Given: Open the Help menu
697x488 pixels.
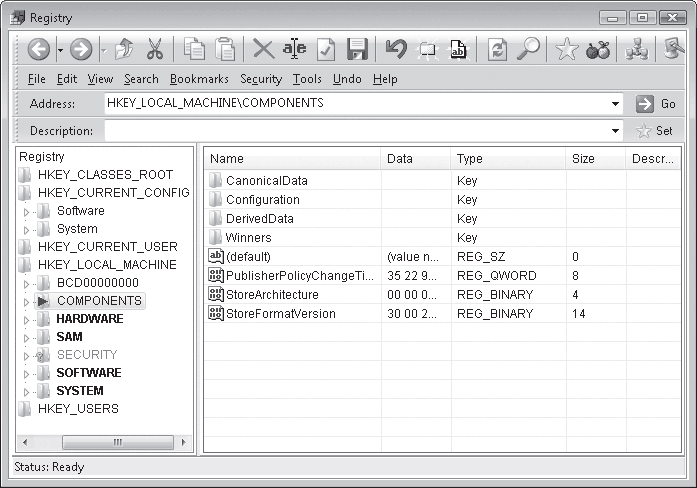Looking at the screenshot, I should 385,79.
